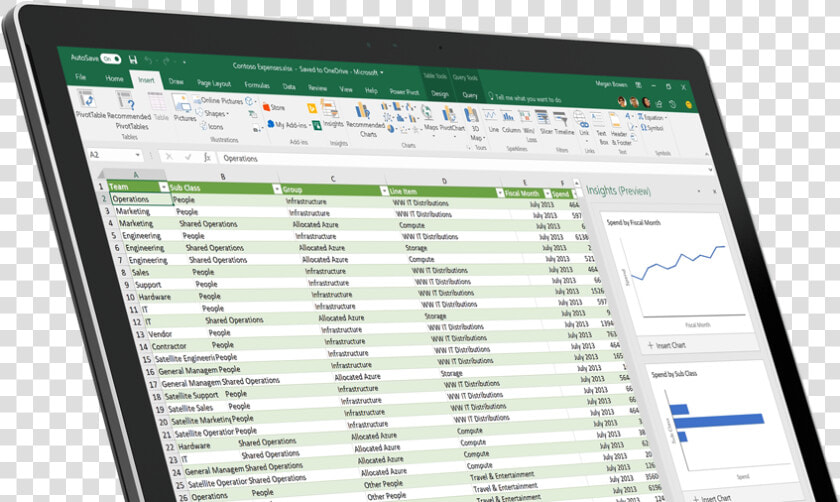Open the Review ribbon tab
The width and height of the screenshot is (840, 502).
click(x=317, y=87)
